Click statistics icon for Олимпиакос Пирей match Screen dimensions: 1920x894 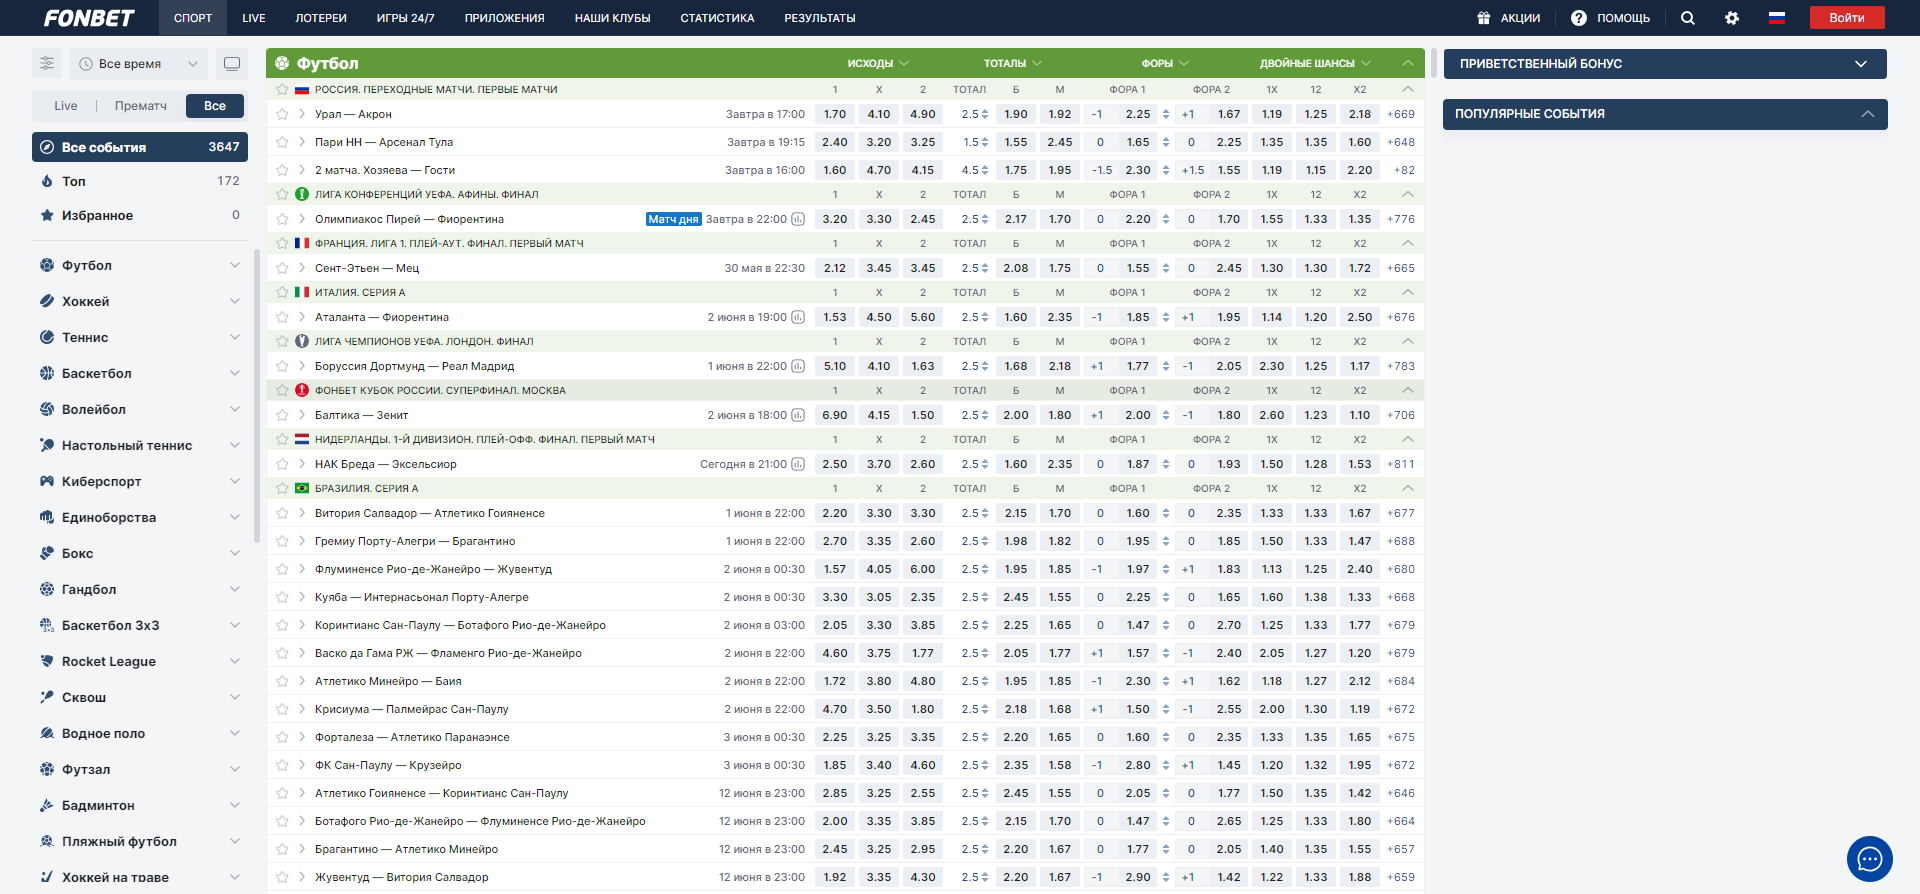[798, 219]
